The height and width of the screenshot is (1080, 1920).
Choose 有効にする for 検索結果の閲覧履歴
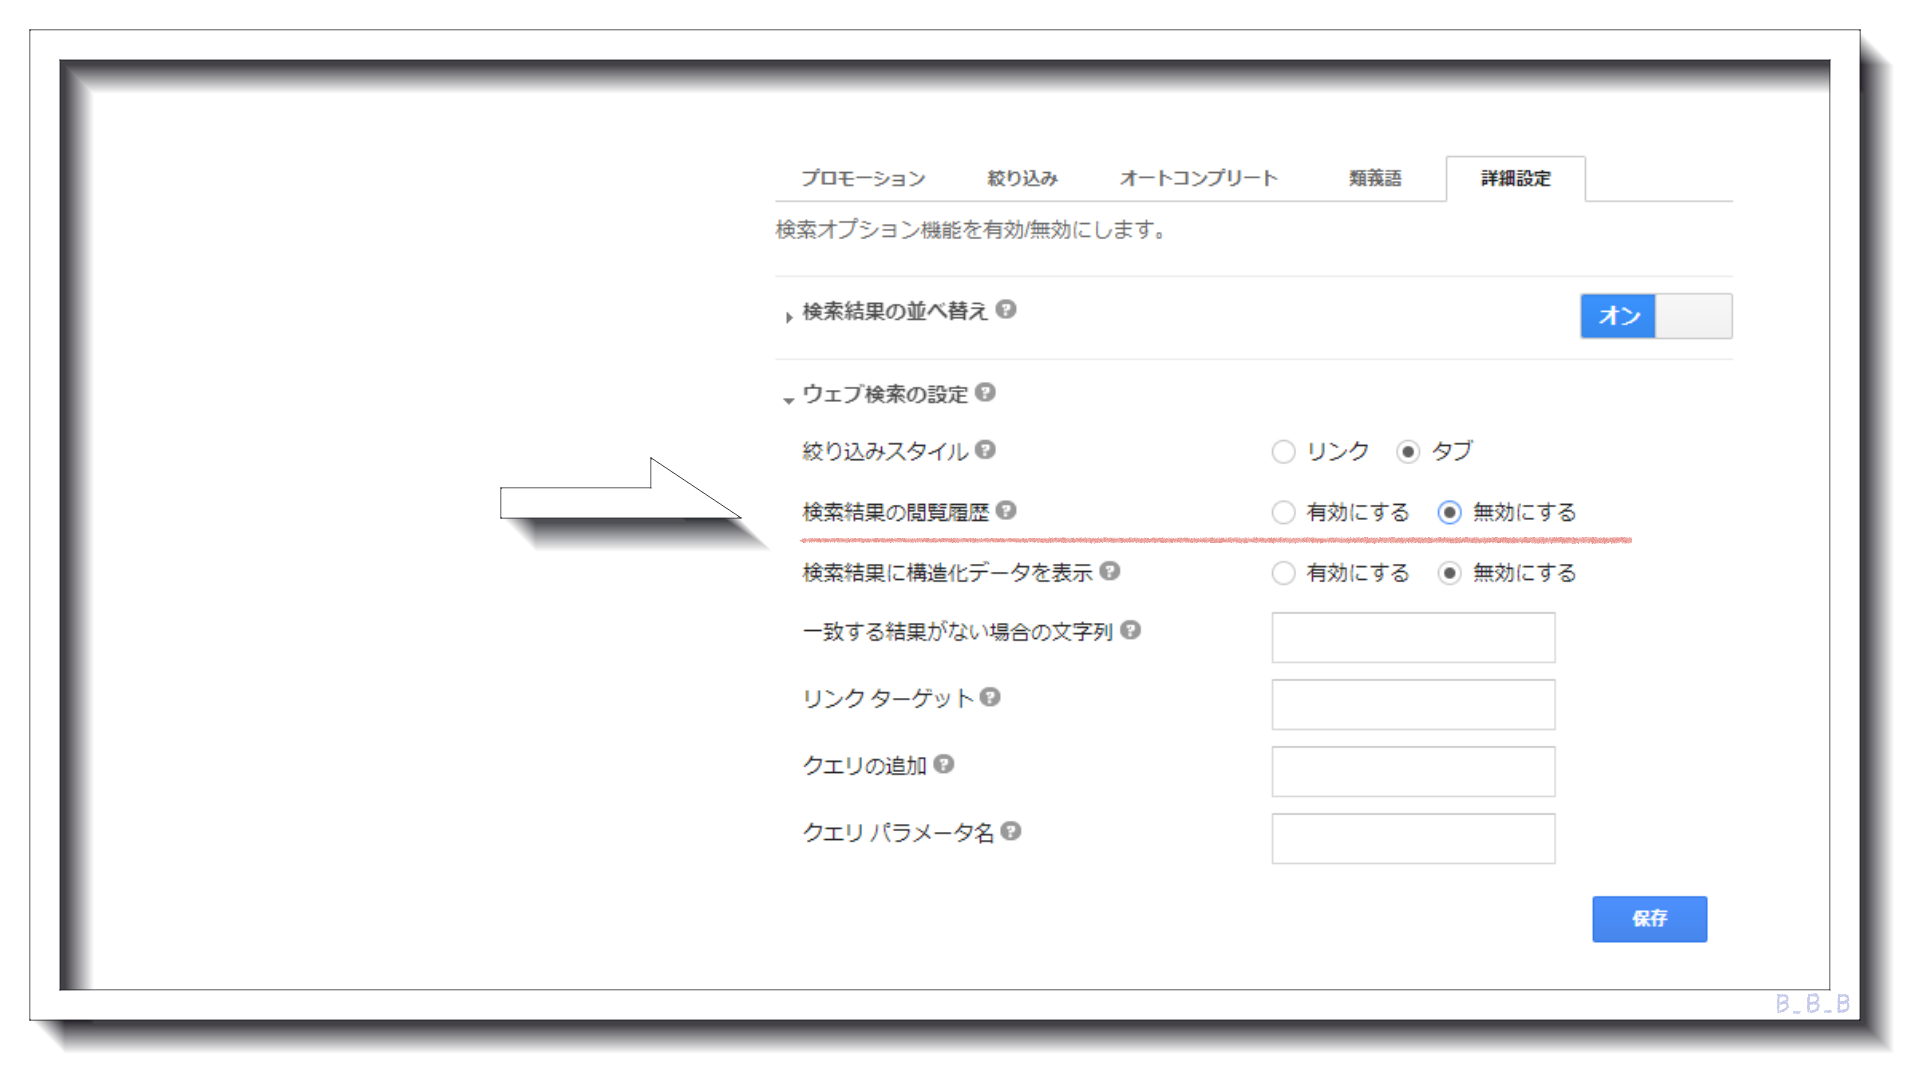click(1283, 513)
